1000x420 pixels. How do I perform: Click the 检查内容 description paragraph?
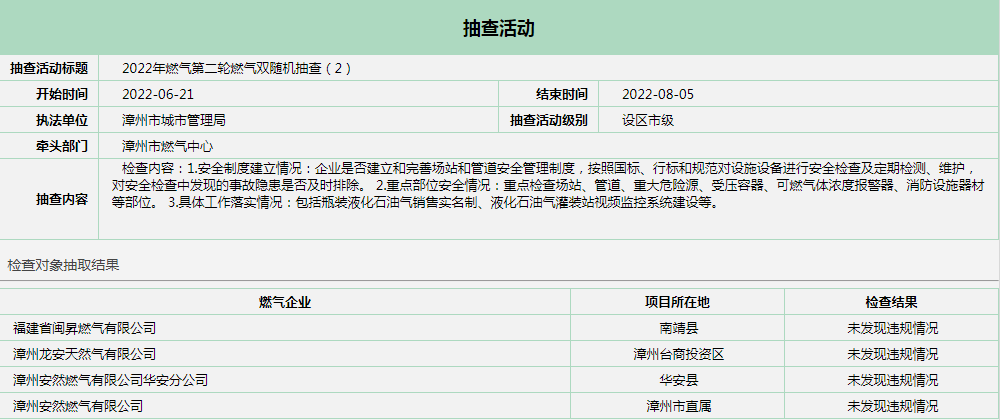tap(540, 184)
